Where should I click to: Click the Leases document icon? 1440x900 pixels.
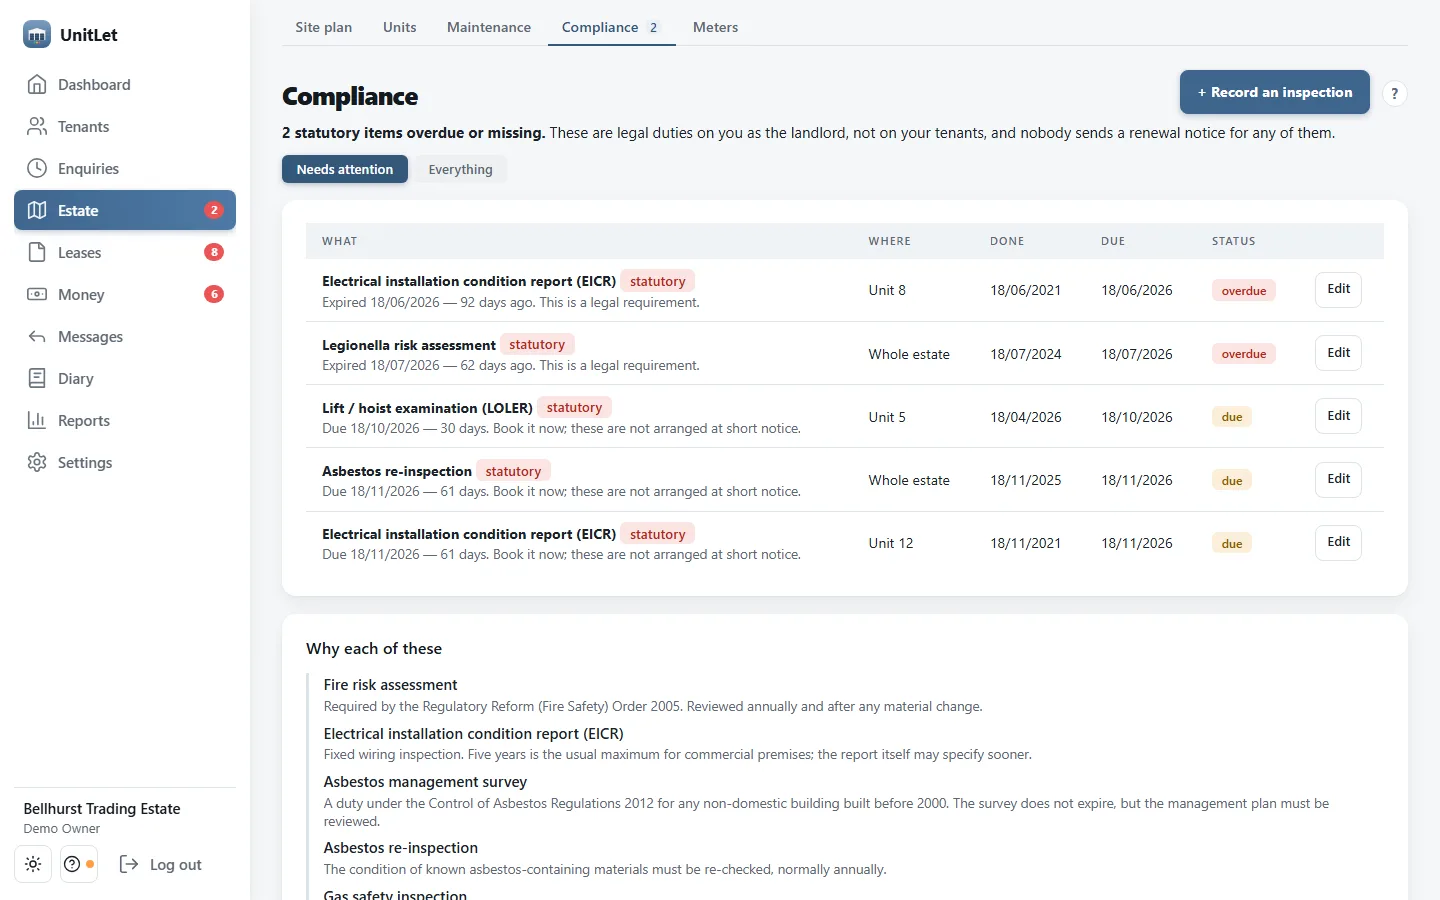coord(37,253)
